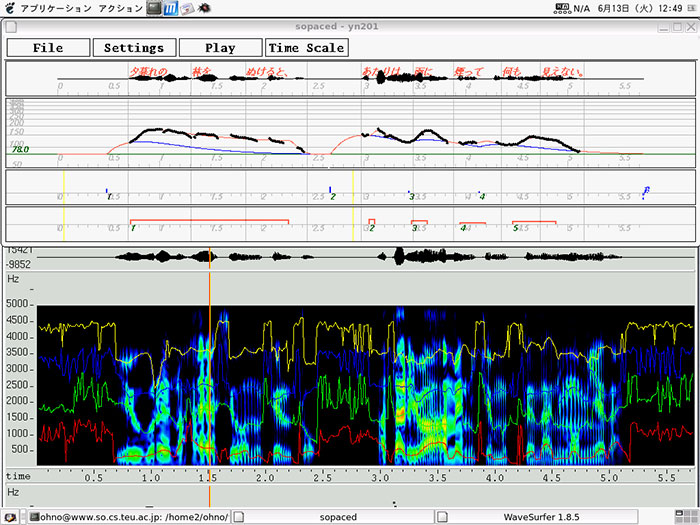Open the sopaced window menu icon in title bar
Viewport: 700px width, 525px height.
pyautogui.click(x=12, y=26)
